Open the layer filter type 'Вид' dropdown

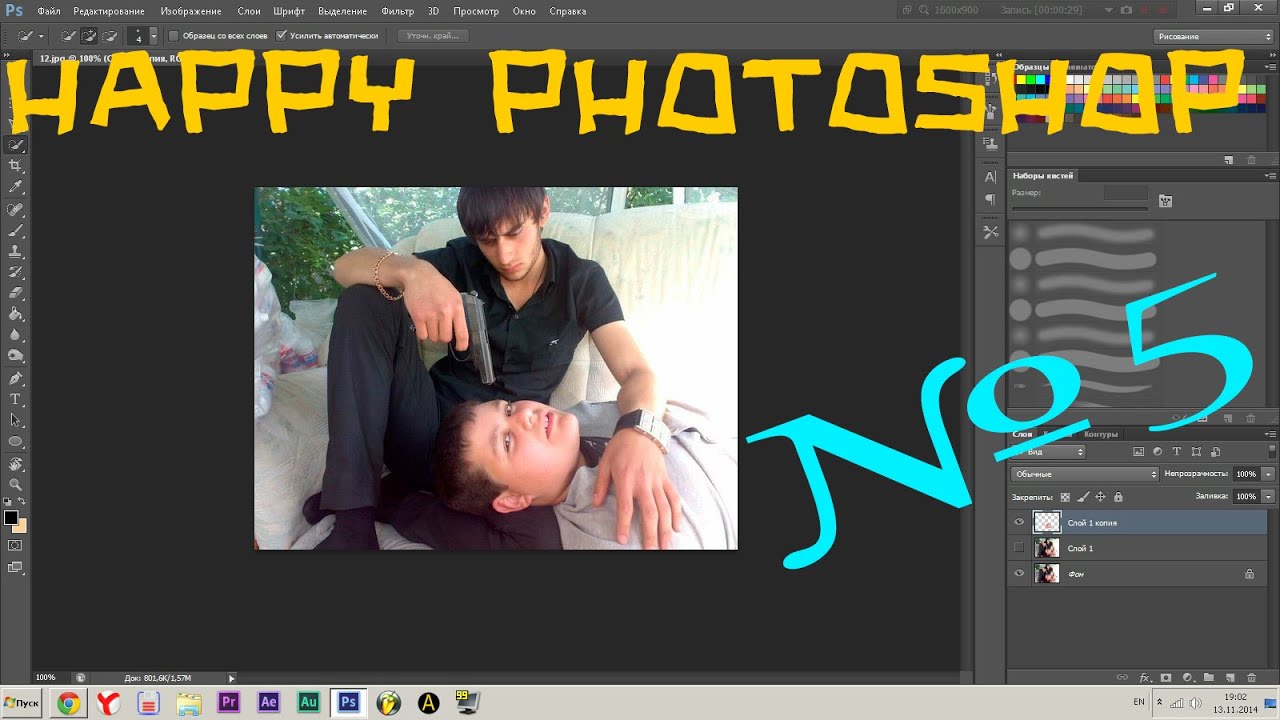[x=1048, y=452]
